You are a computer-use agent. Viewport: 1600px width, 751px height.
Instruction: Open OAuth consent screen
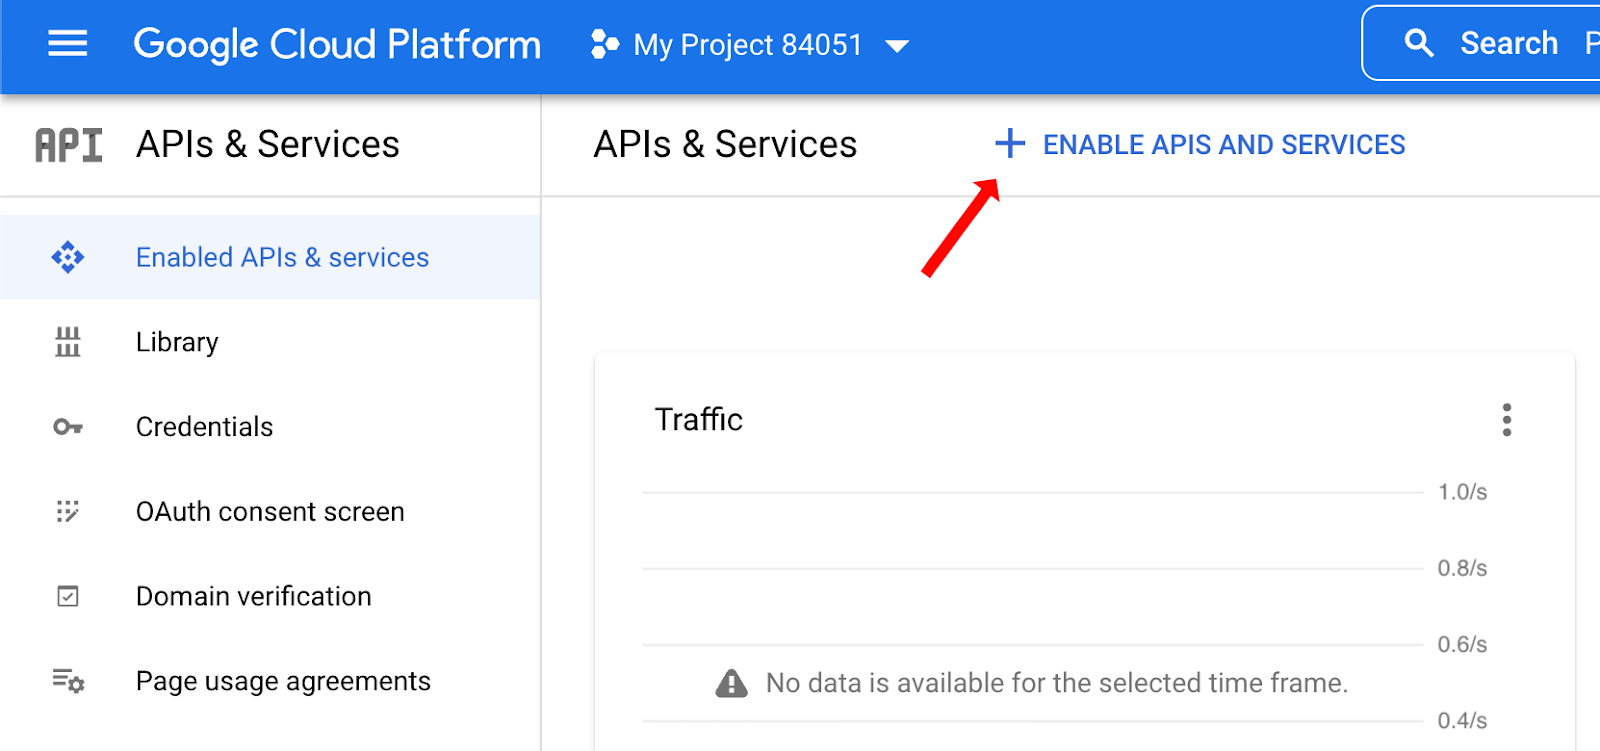(270, 512)
